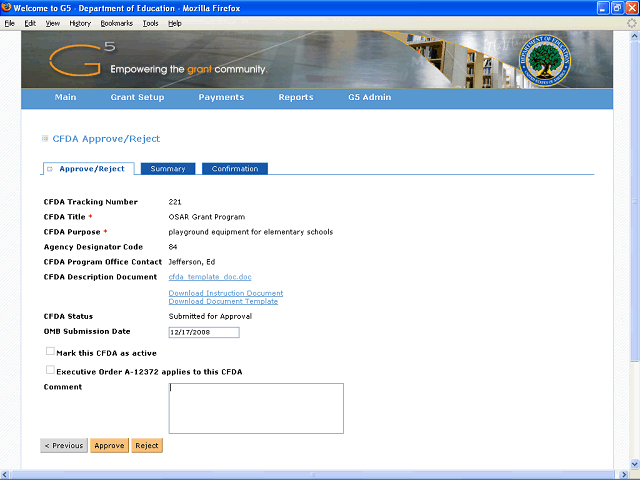Click the CFDA Description Document label

[x=100, y=277]
